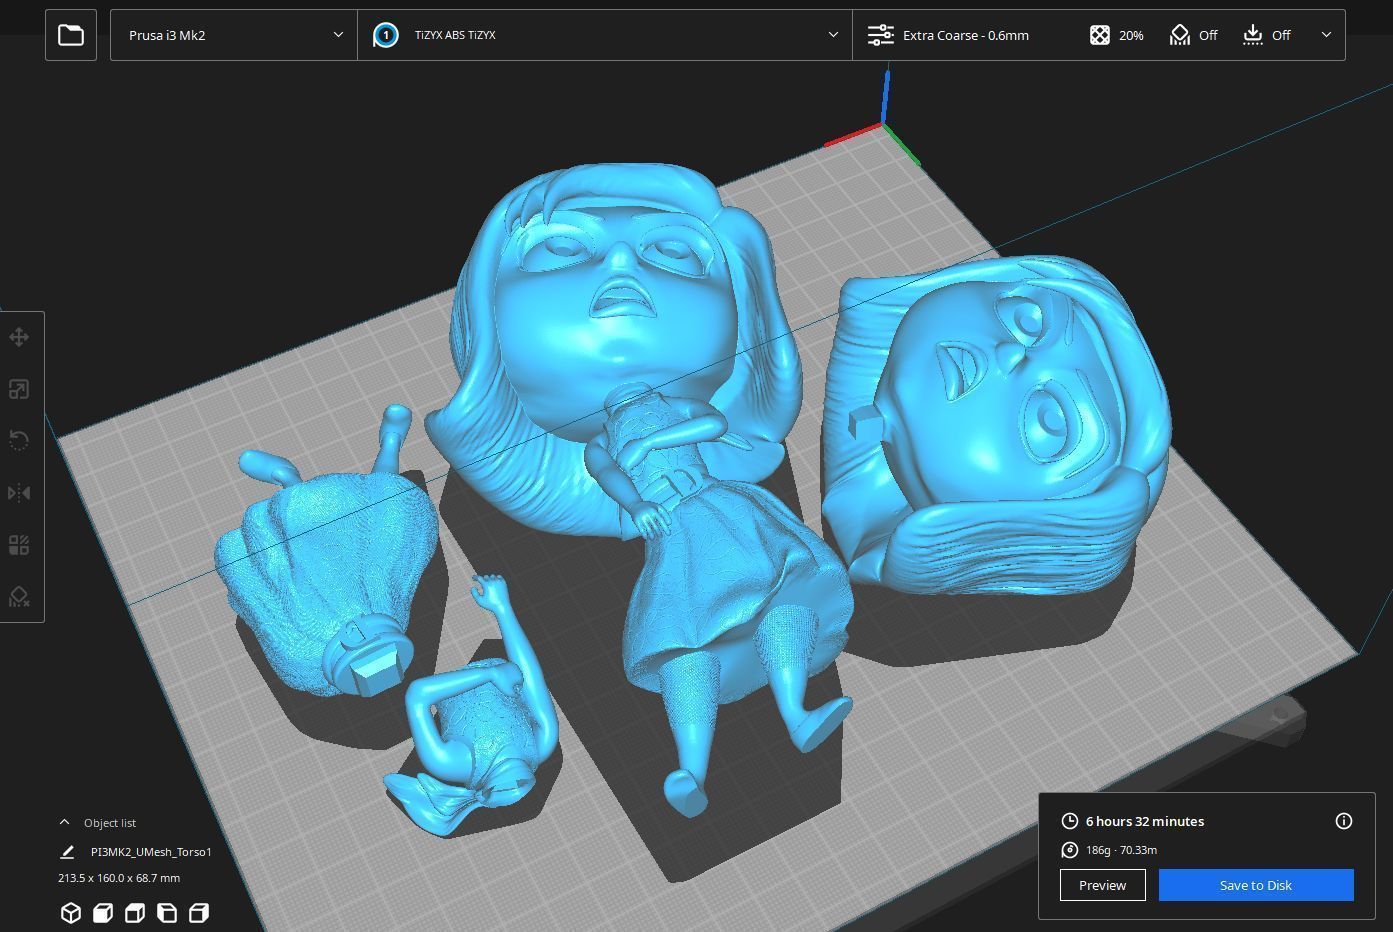Switch to left view cube

(x=167, y=913)
